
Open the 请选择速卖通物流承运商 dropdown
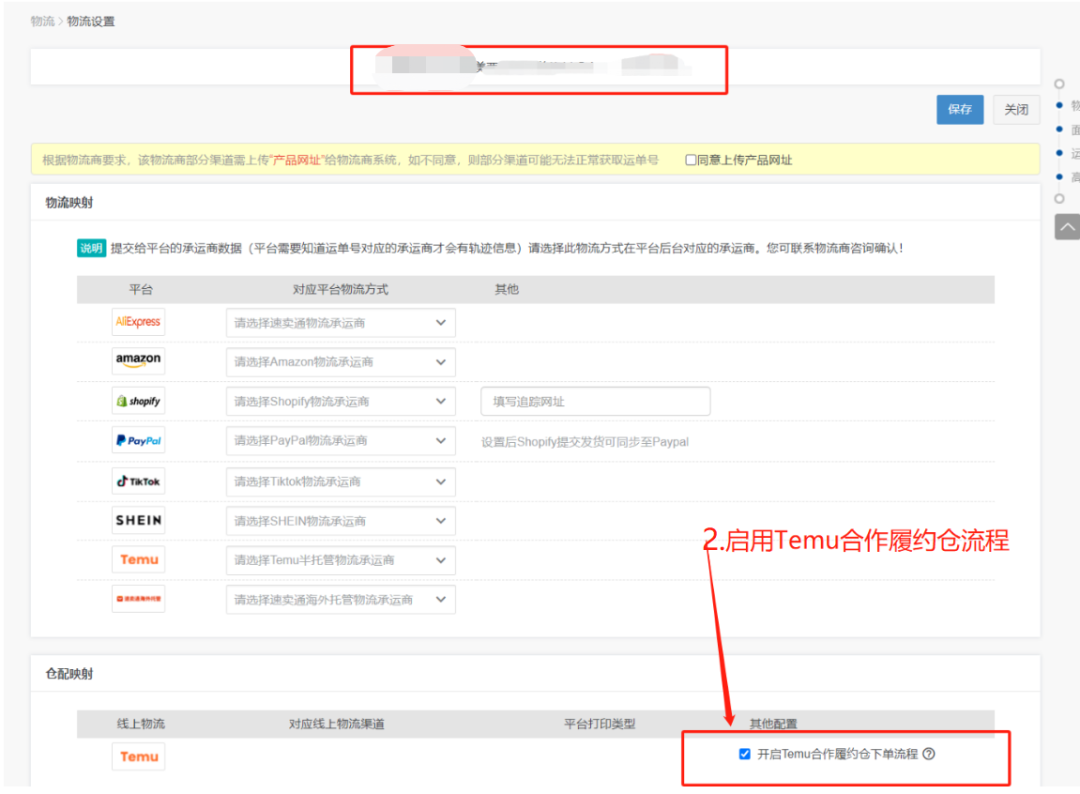click(x=340, y=322)
